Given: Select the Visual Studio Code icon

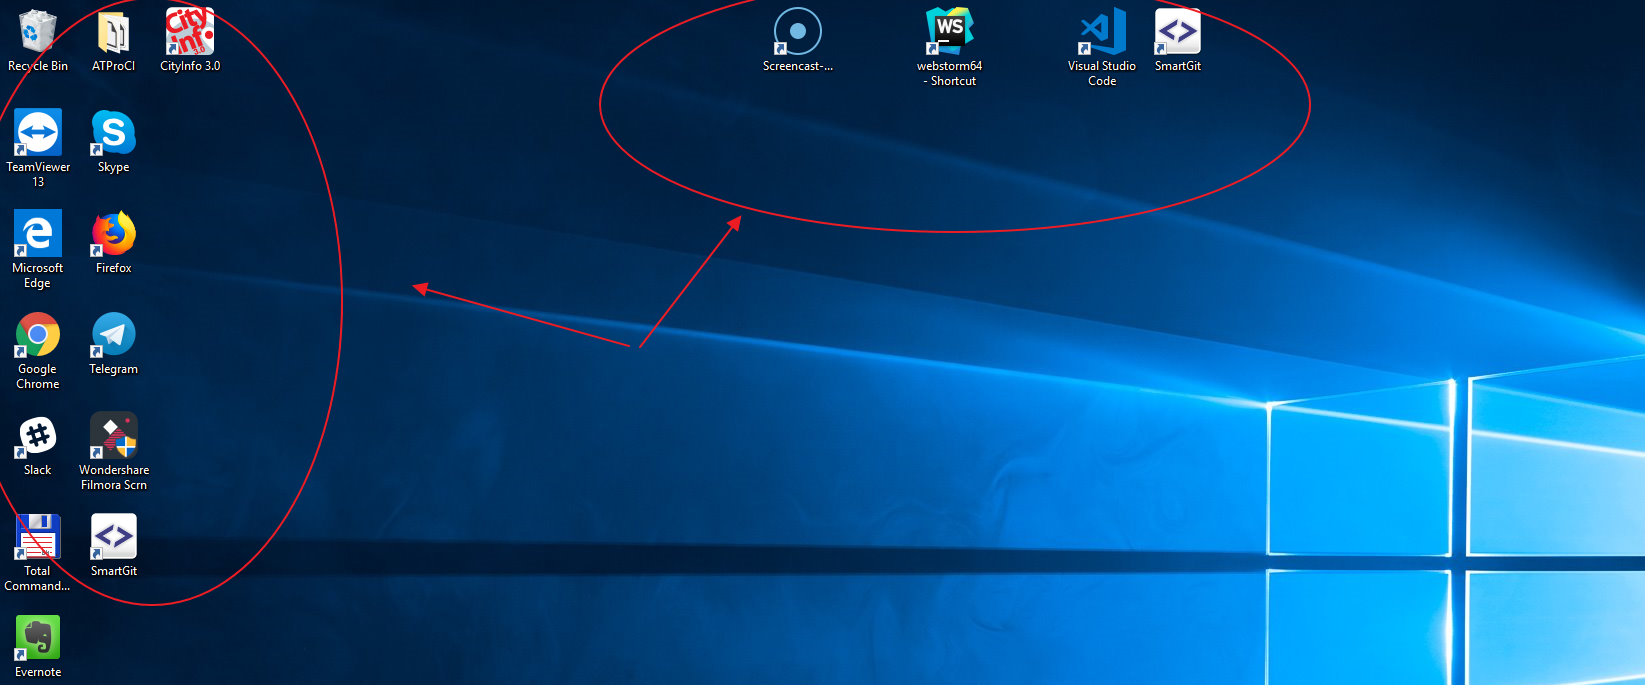Looking at the screenshot, I should pyautogui.click(x=1101, y=32).
